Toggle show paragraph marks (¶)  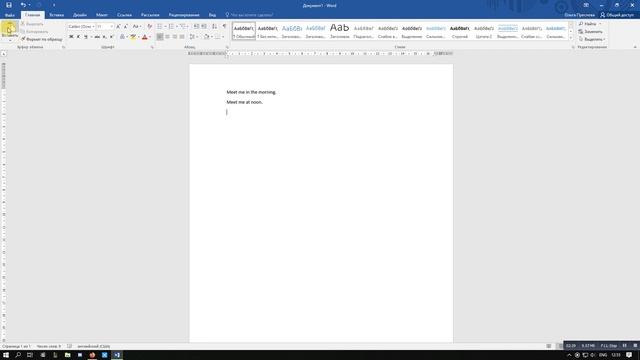click(224, 26)
